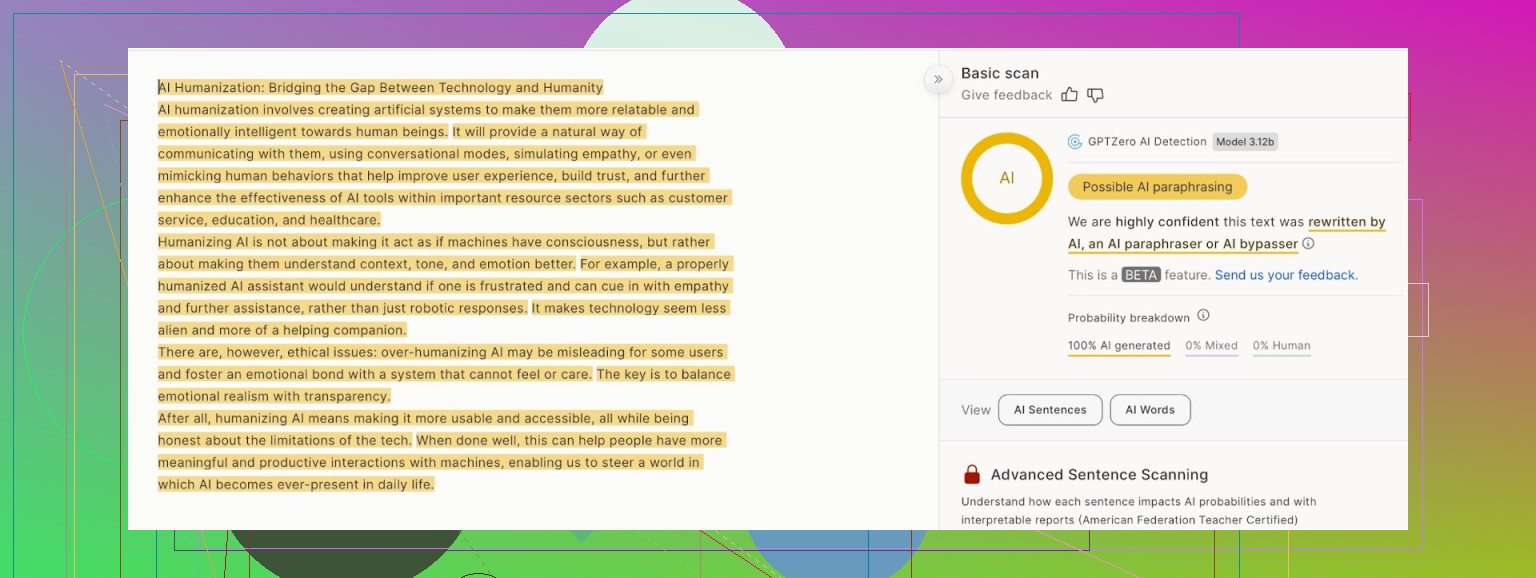Select the 0% Mixed breakdown
Screen dimensions: 1536x578
[1211, 346]
